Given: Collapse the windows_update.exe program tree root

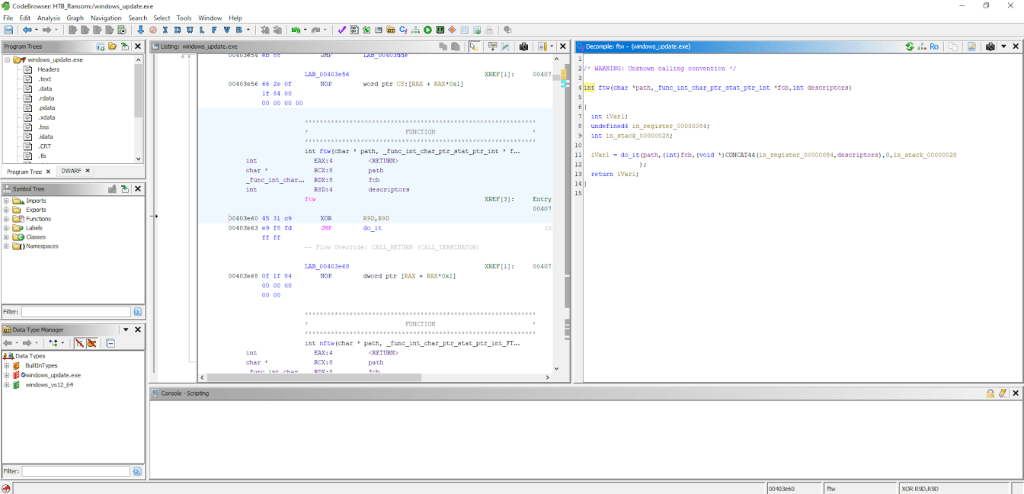Looking at the screenshot, I should pyautogui.click(x=7, y=60).
